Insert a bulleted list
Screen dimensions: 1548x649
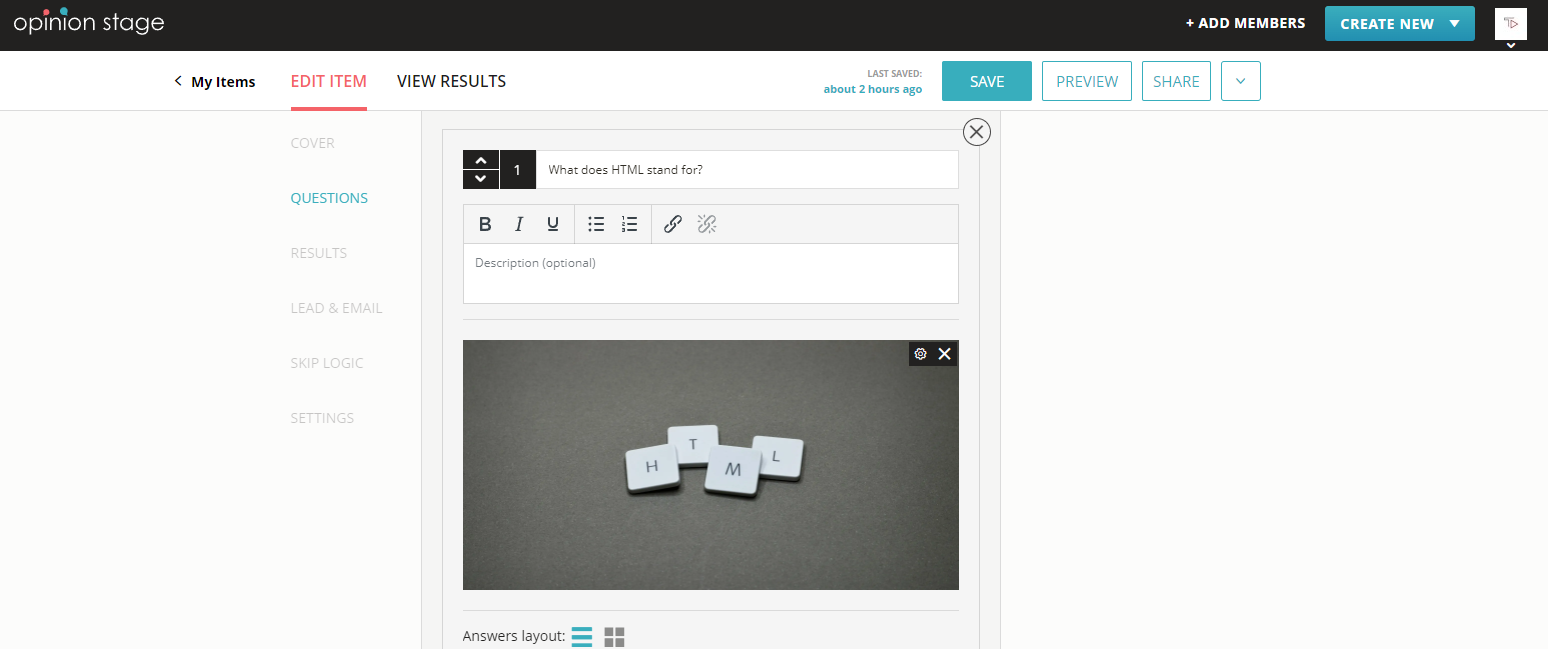pos(596,224)
